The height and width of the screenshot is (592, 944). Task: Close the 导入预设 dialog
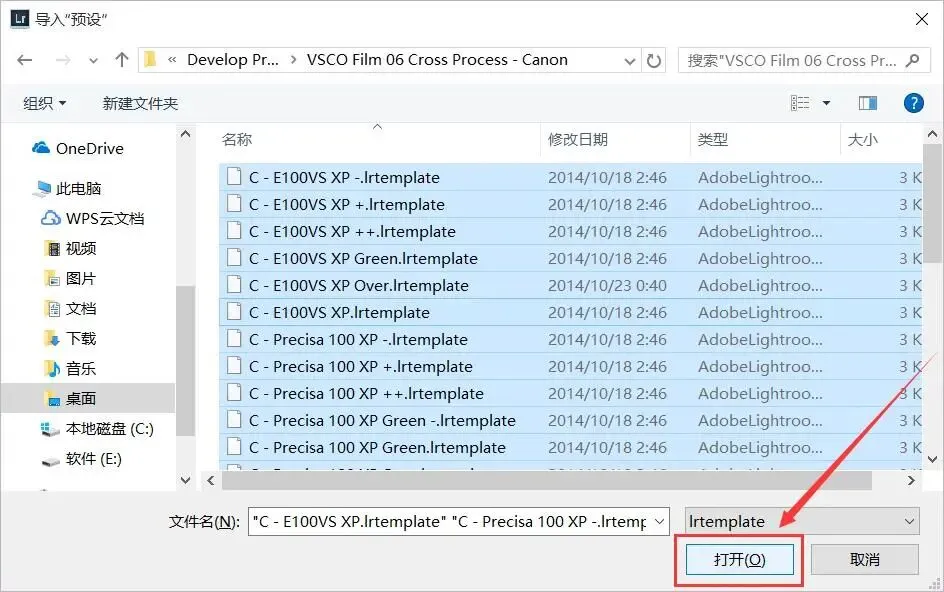tap(921, 19)
